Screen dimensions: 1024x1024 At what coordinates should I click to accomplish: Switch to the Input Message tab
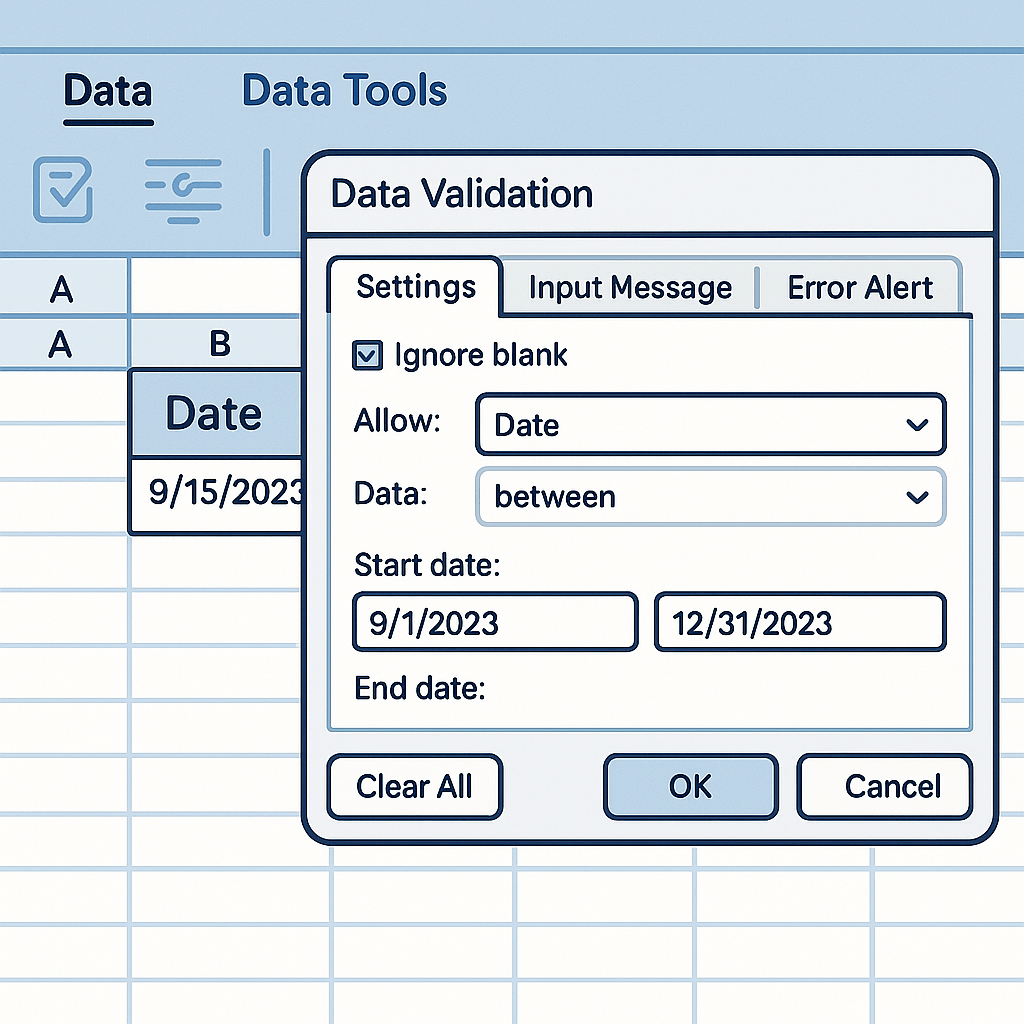click(x=629, y=289)
